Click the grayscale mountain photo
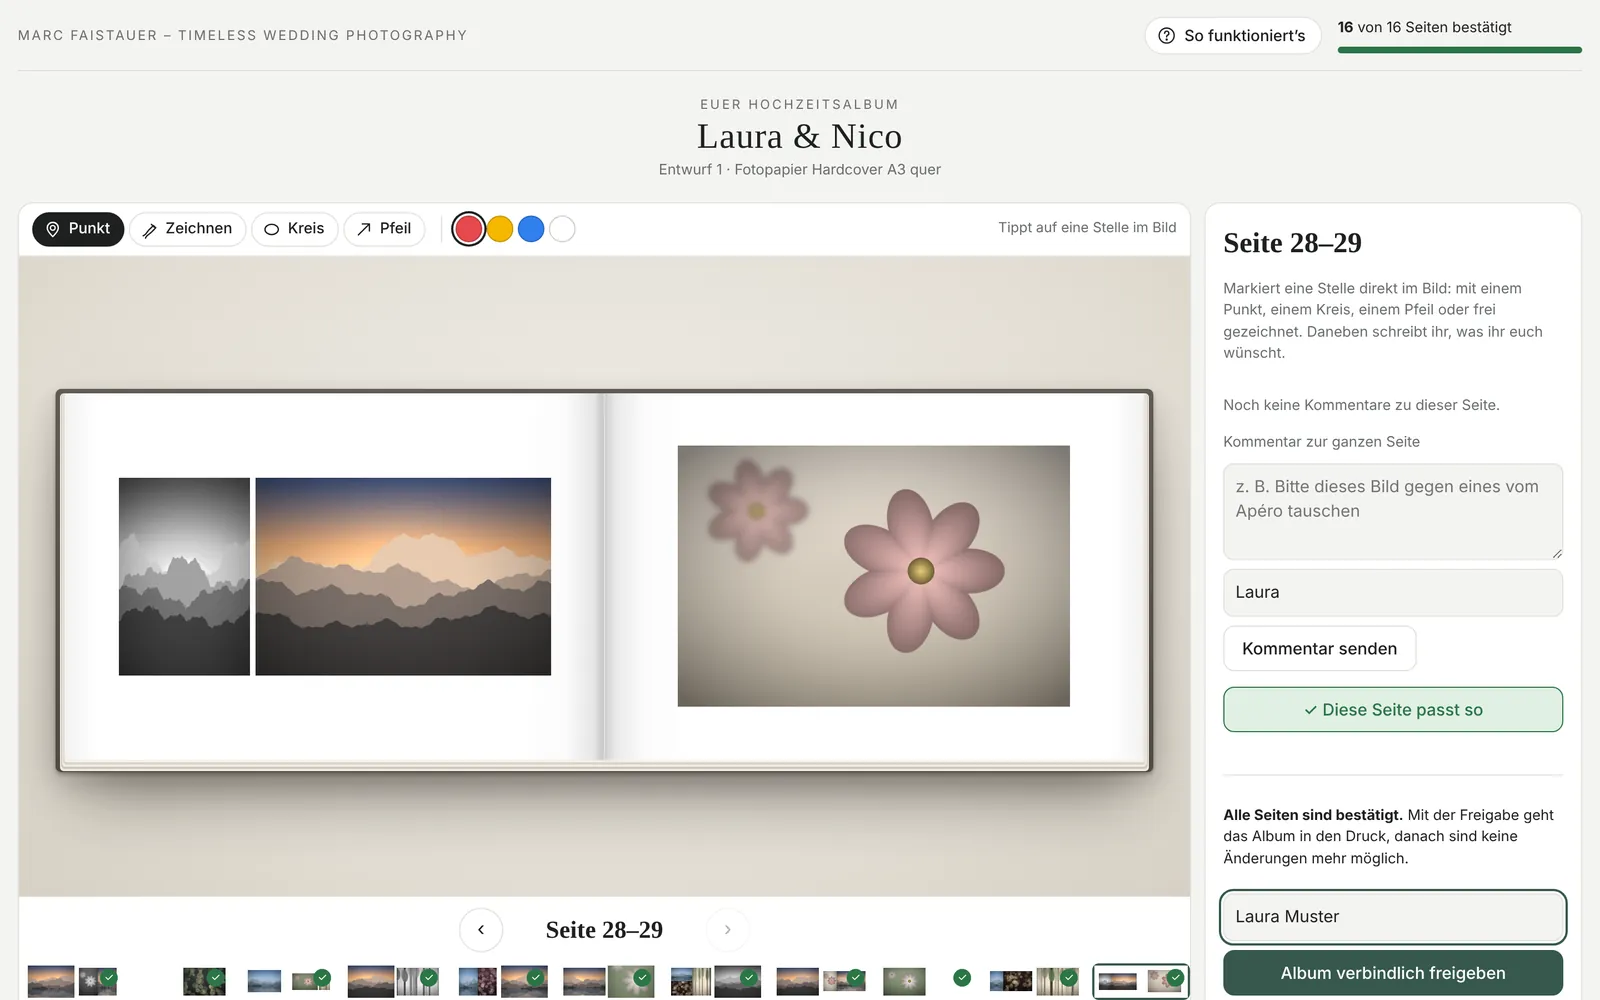This screenshot has width=1600, height=1000. click(184, 576)
